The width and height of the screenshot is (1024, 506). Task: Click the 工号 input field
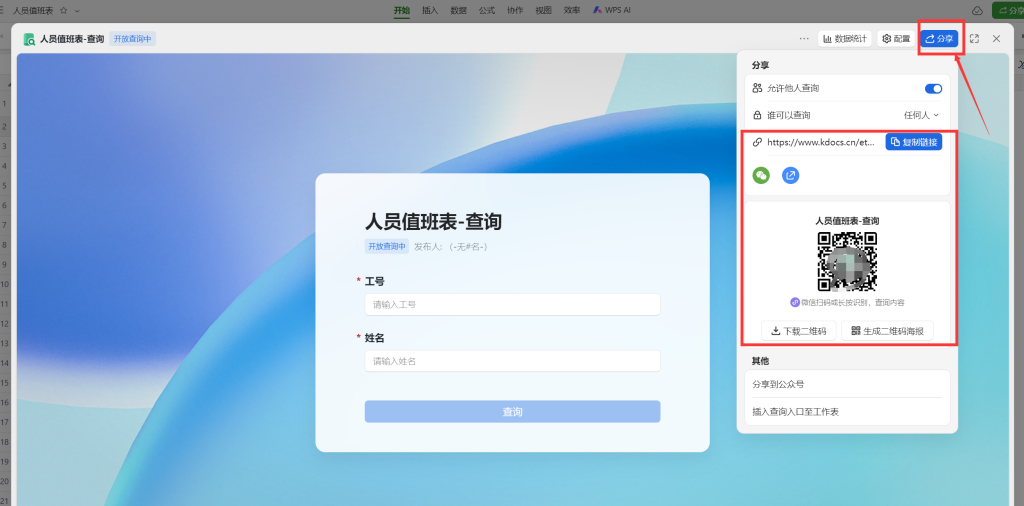(512, 304)
